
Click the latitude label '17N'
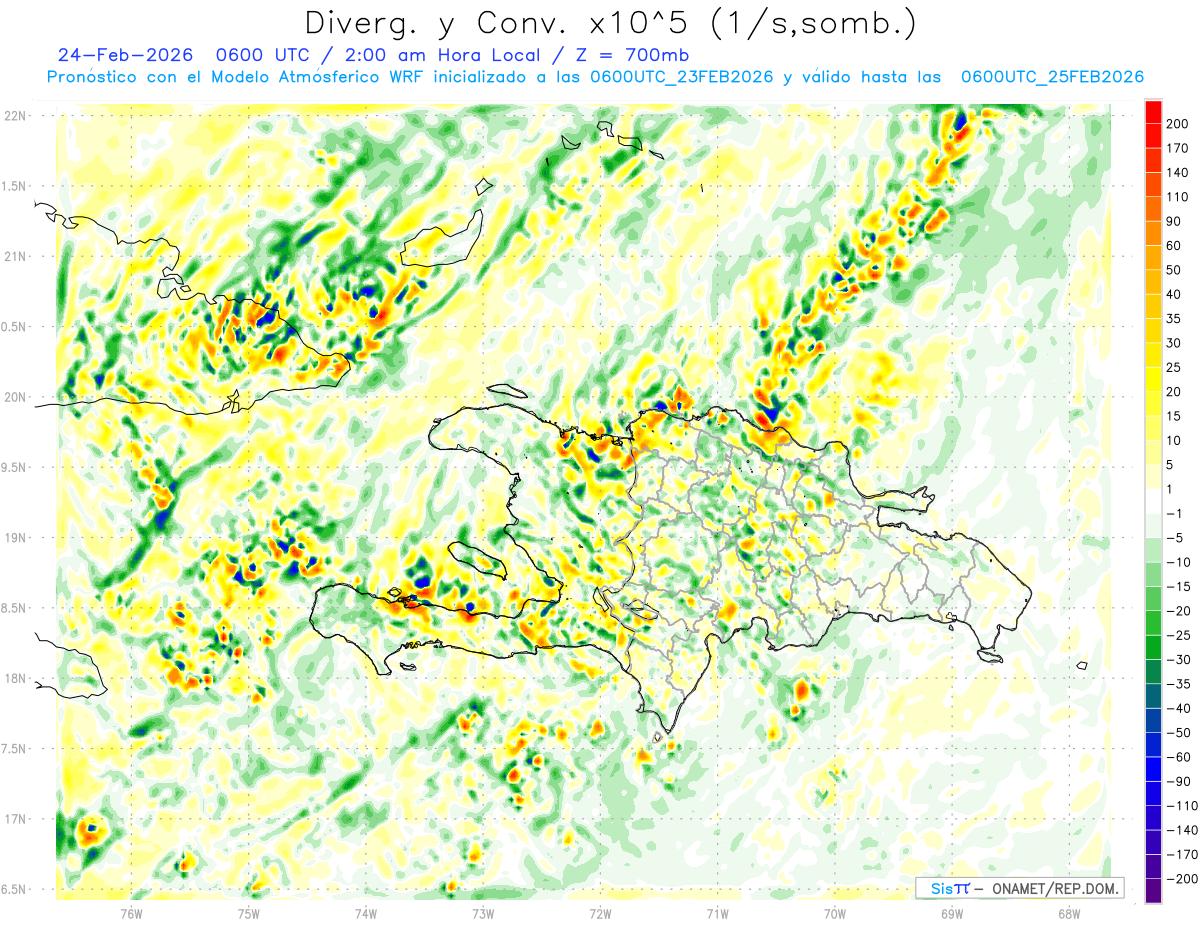point(14,819)
